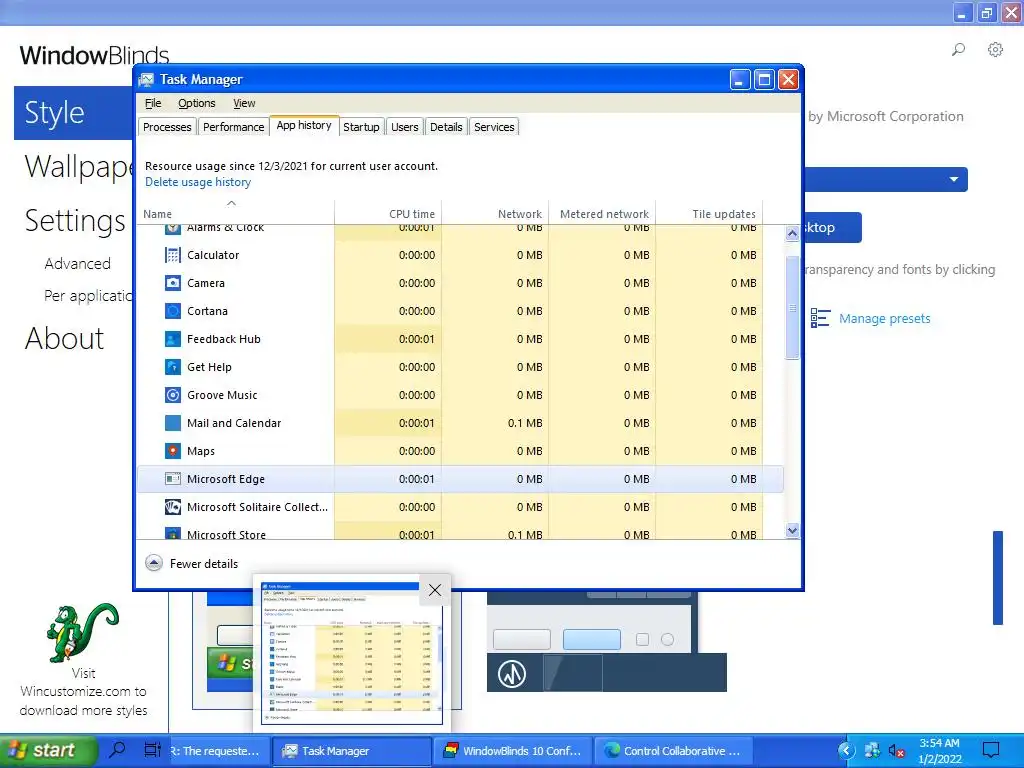Screen dimensions: 1024x768
Task: Click WindowBlinds 10 Conf taskbar button
Action: coord(513,751)
